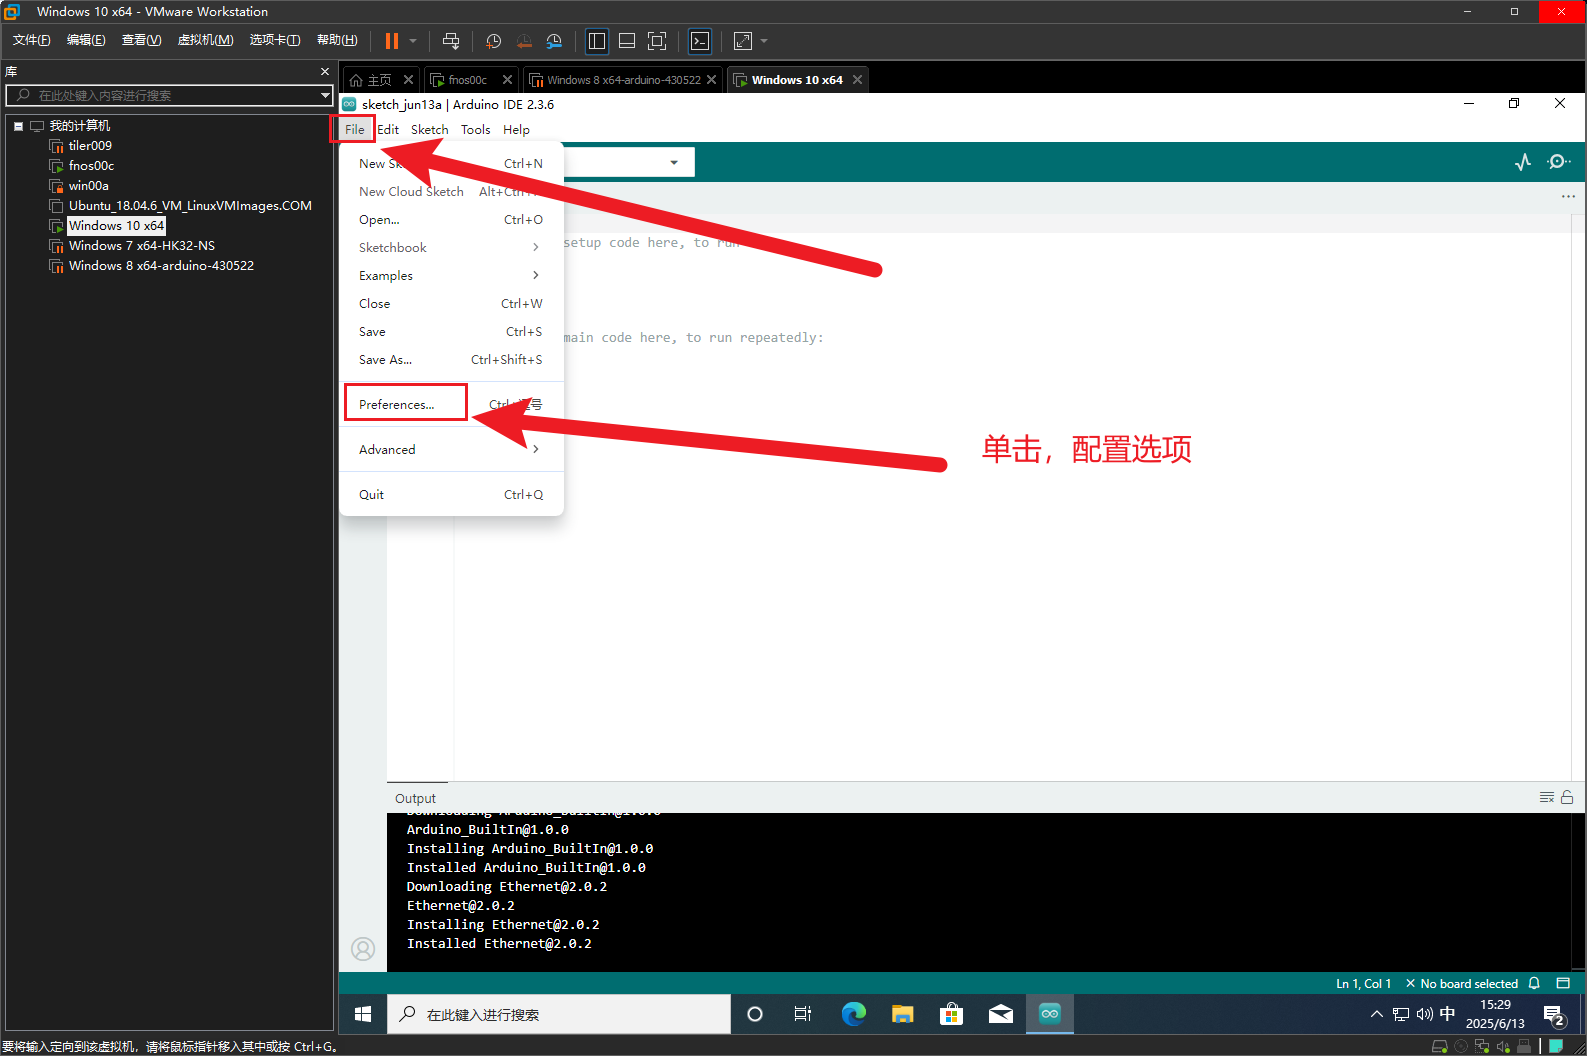Select Windows 7 x64-HK32-NS in library
The height and width of the screenshot is (1056, 1587).
(141, 246)
